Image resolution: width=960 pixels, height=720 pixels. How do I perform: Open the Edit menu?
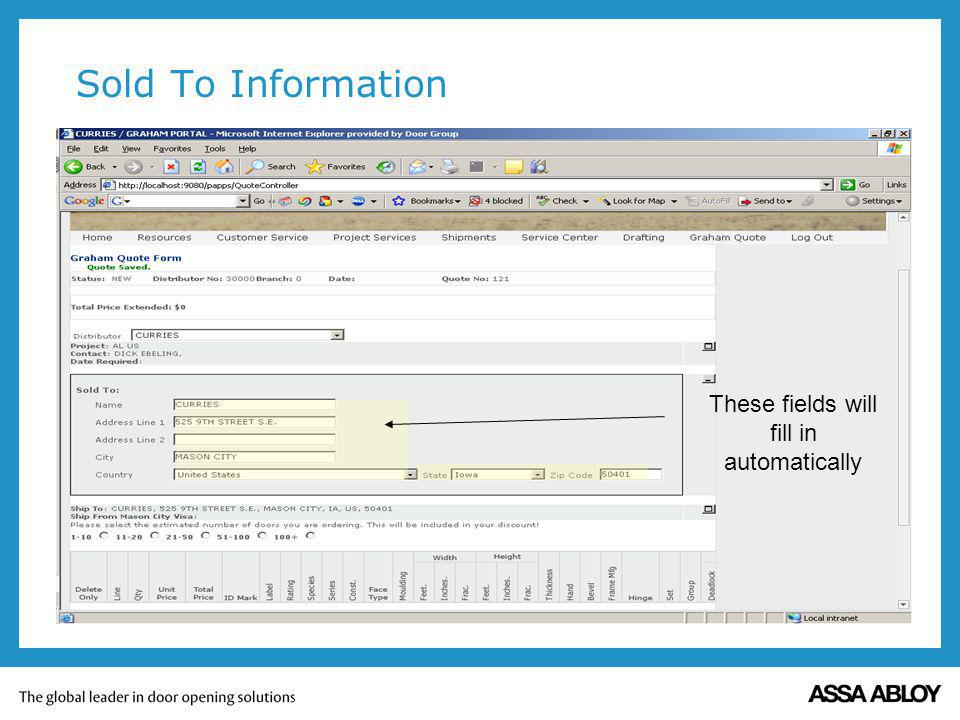coord(101,149)
